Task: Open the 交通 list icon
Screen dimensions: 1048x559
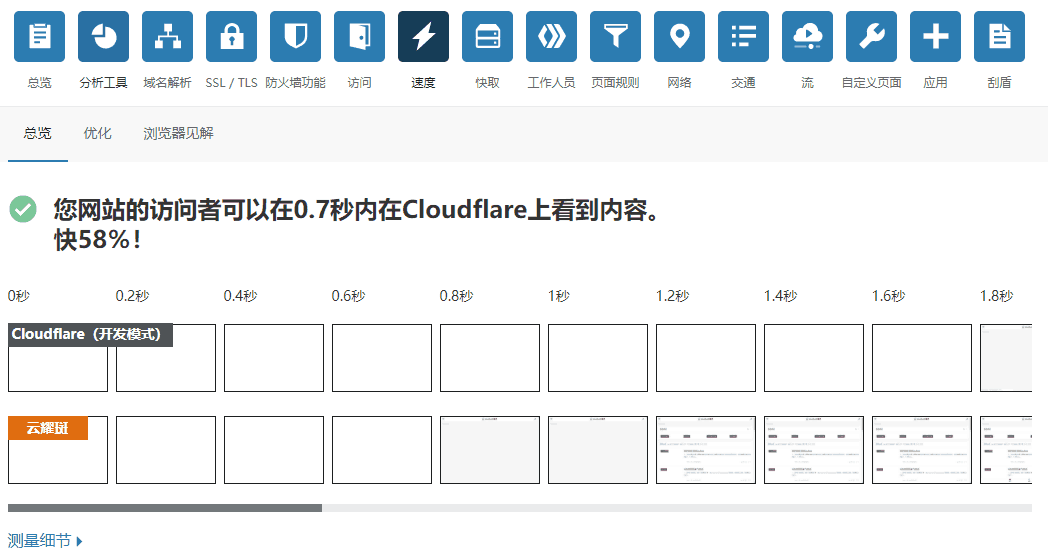Action: [743, 36]
